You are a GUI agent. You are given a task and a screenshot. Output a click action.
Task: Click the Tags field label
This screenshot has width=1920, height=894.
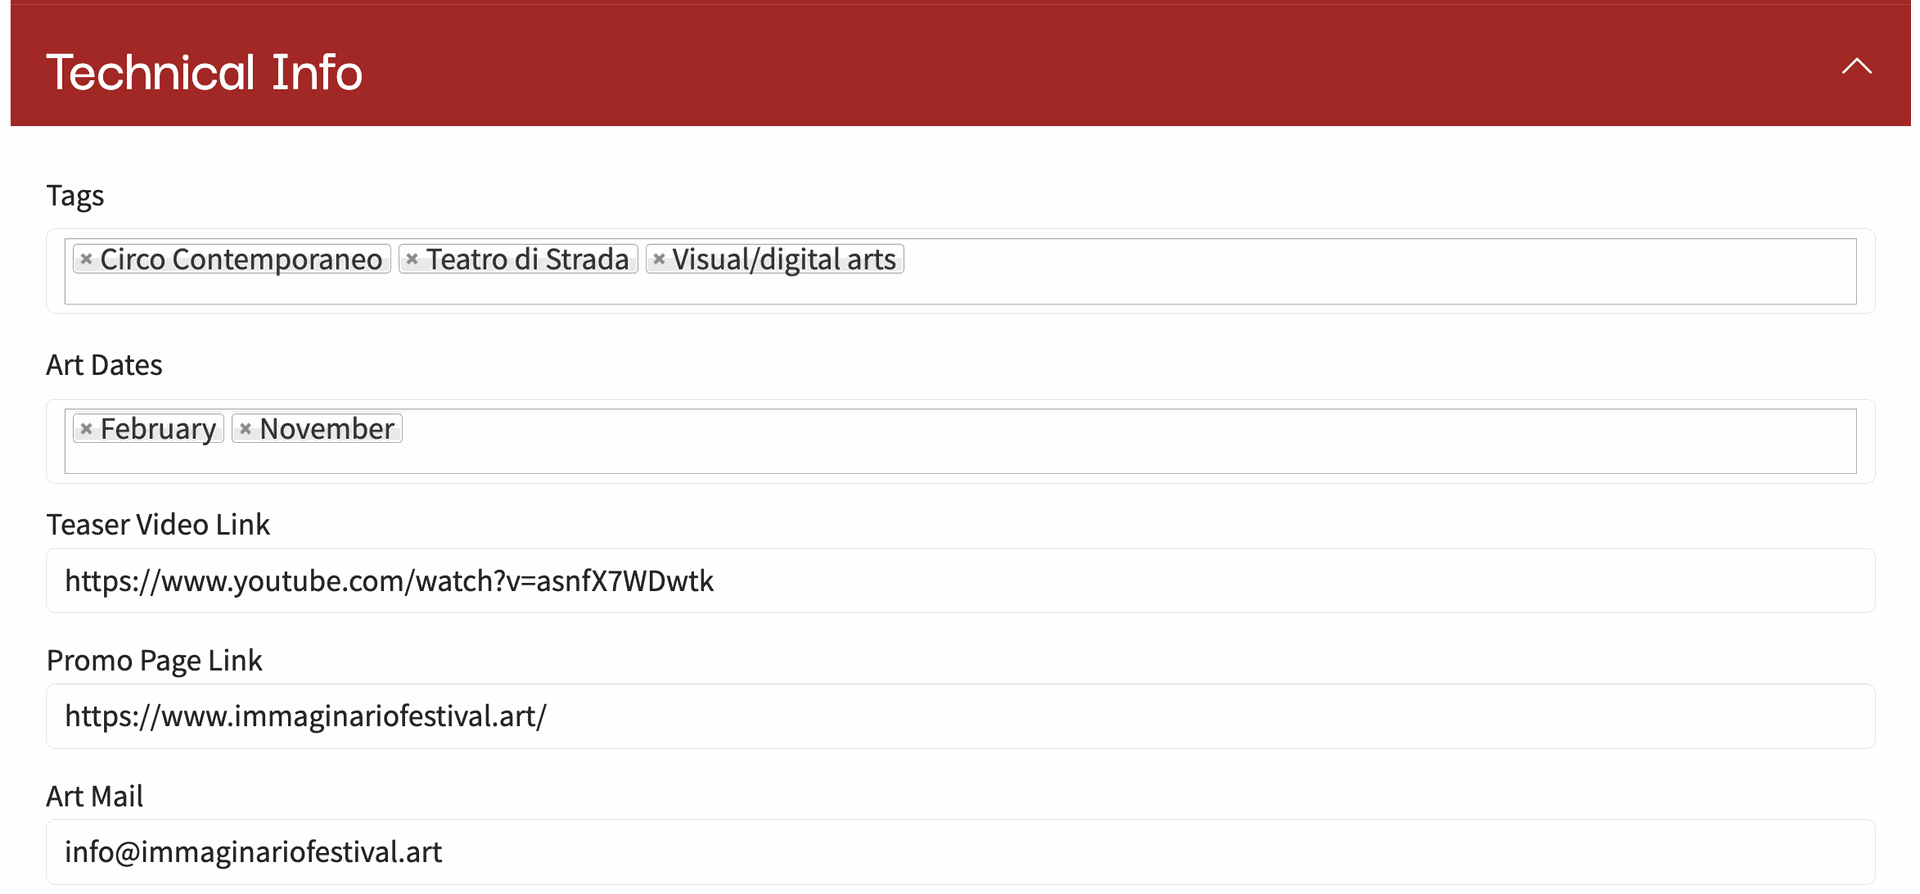pyautogui.click(x=75, y=196)
